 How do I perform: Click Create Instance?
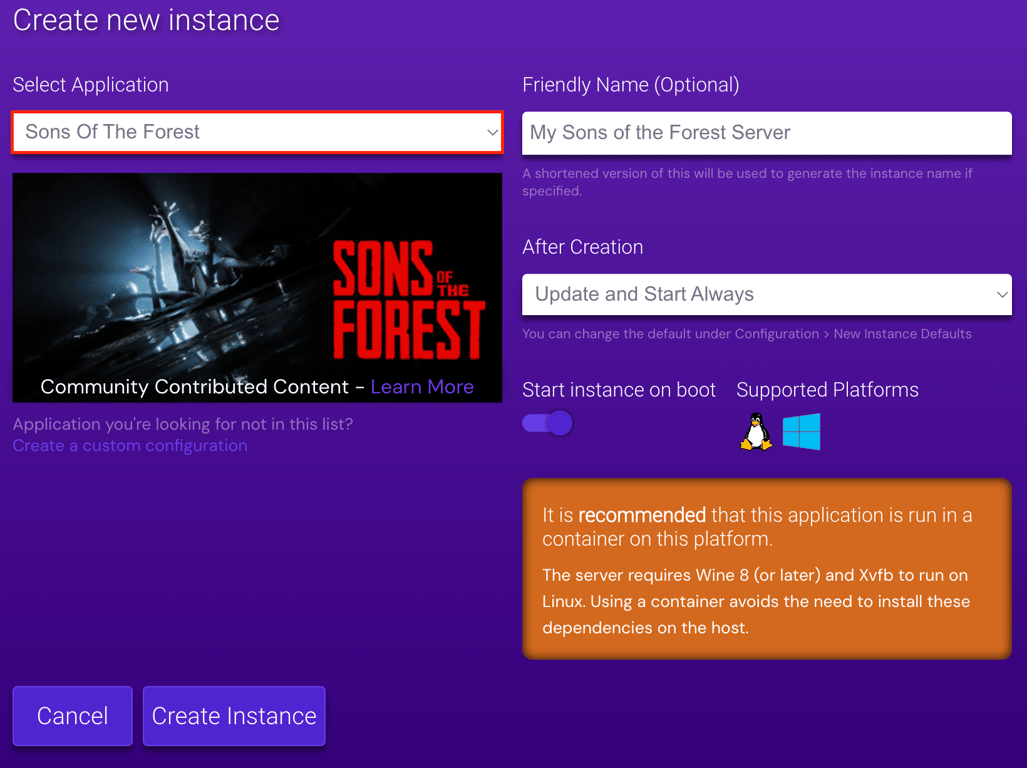click(x=233, y=716)
